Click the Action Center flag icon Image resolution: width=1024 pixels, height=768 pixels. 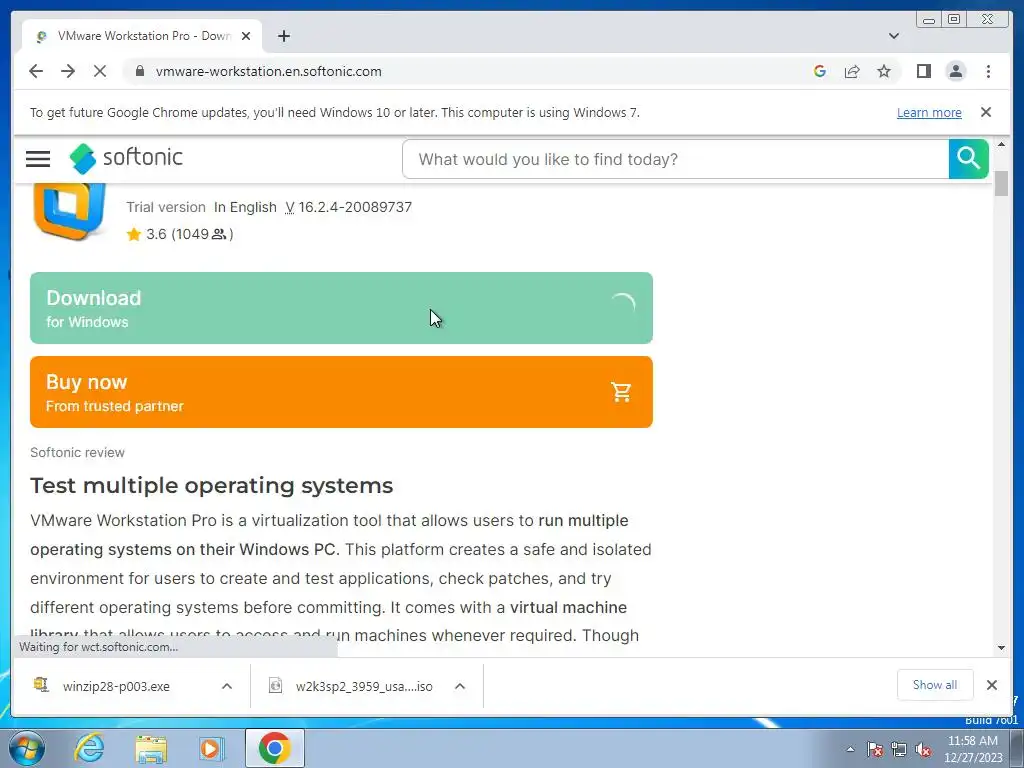[x=875, y=749]
